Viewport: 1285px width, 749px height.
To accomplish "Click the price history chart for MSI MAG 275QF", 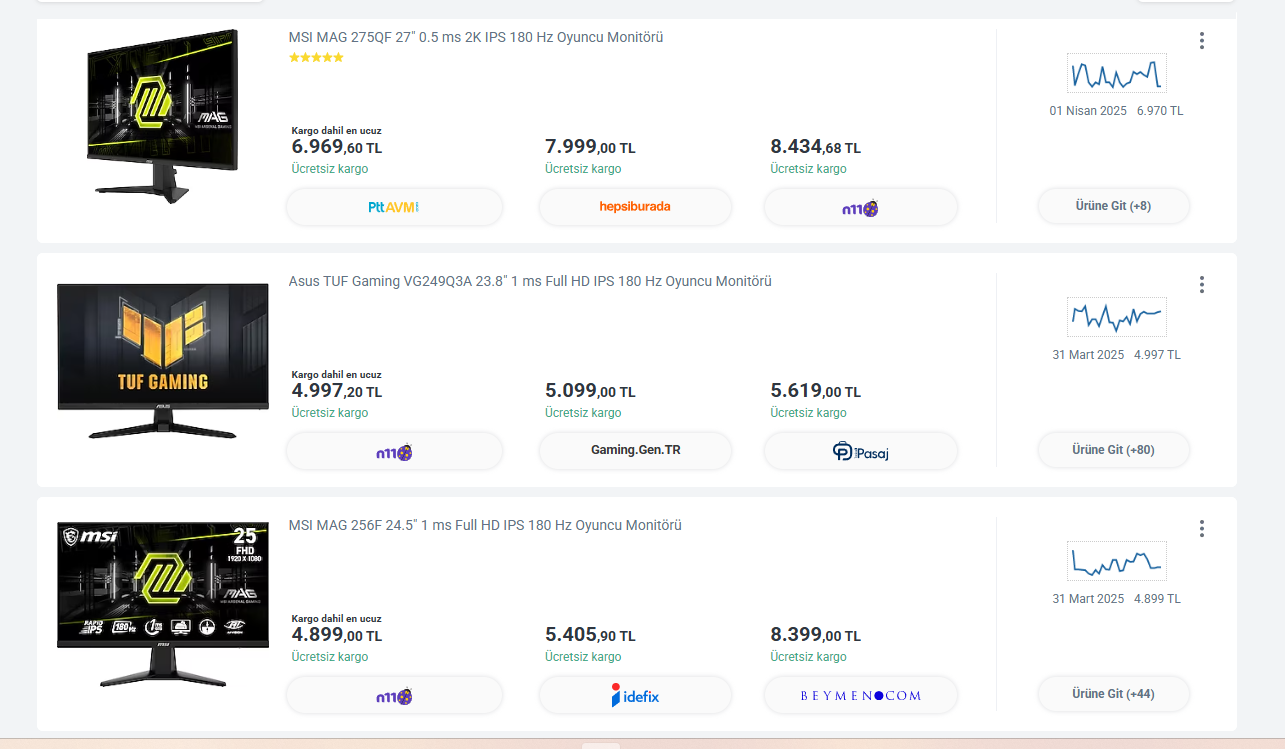I will 1116,74.
